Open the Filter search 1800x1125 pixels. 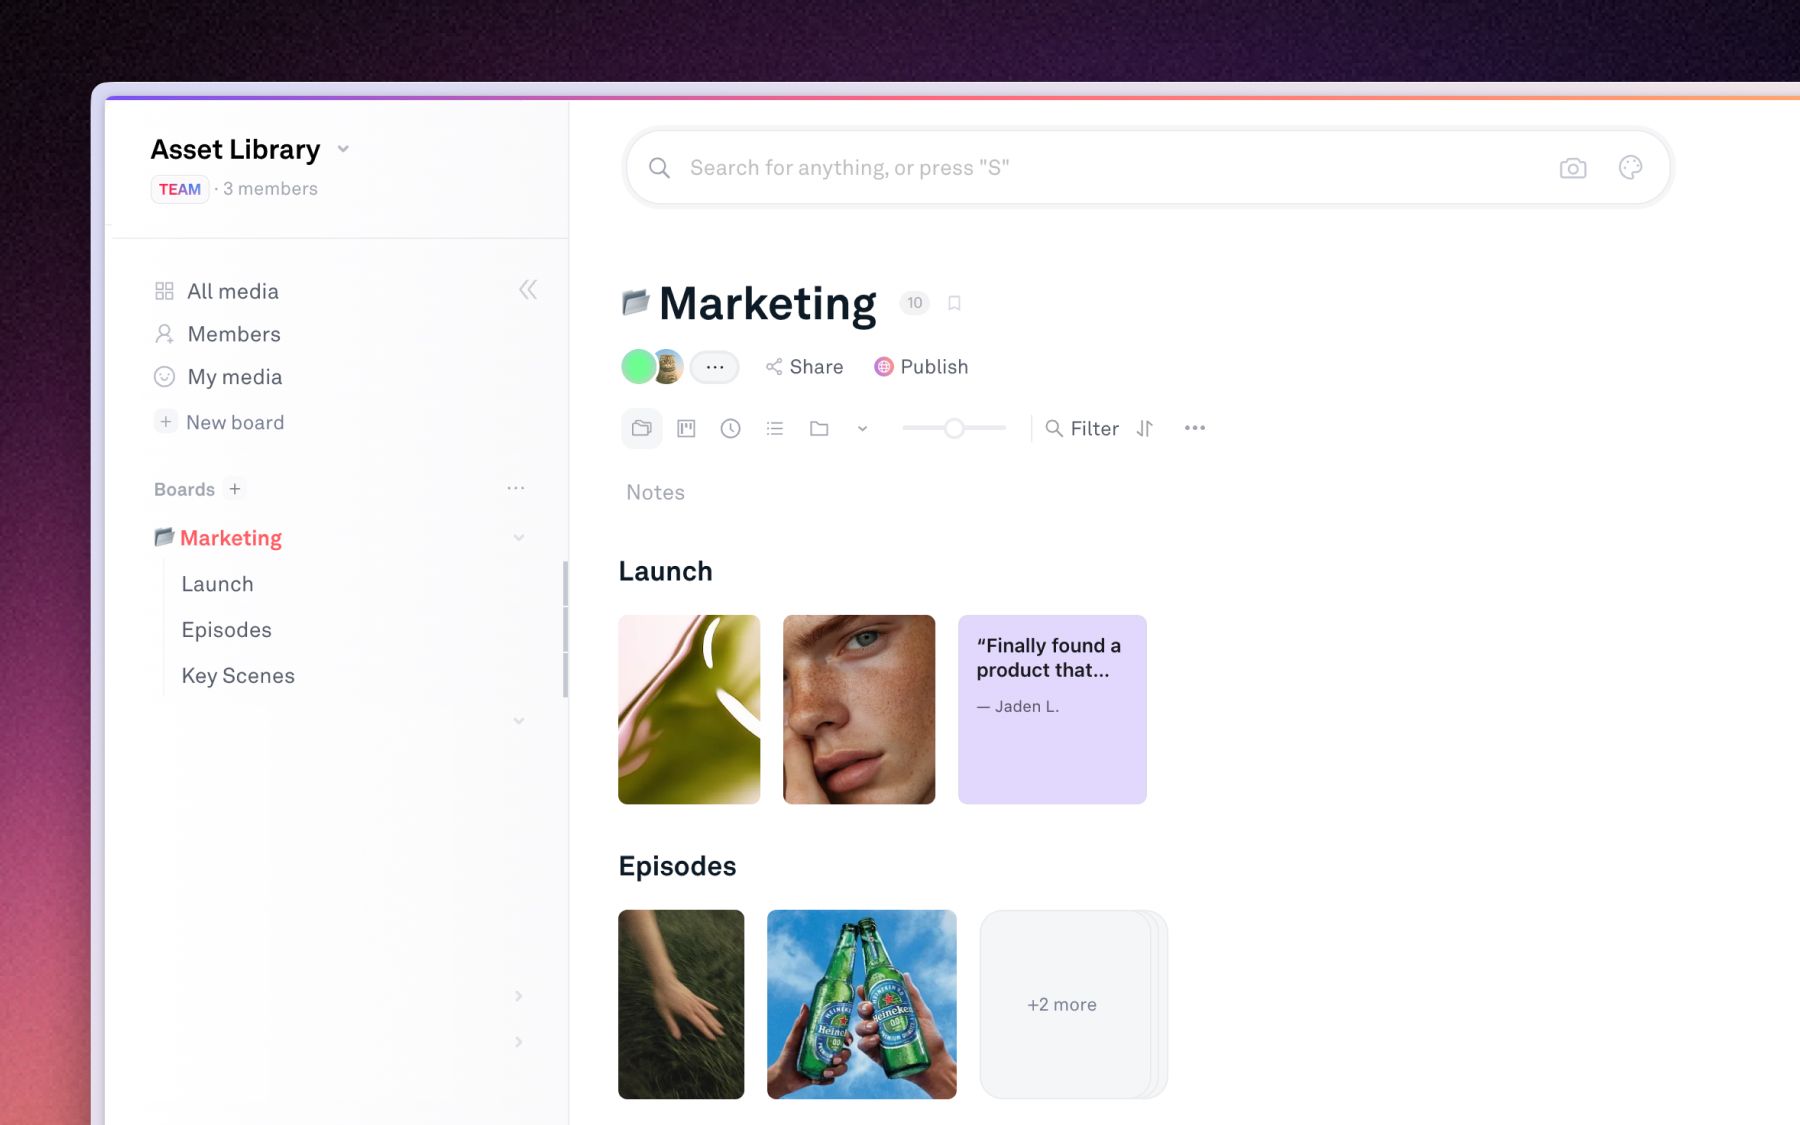point(1082,428)
